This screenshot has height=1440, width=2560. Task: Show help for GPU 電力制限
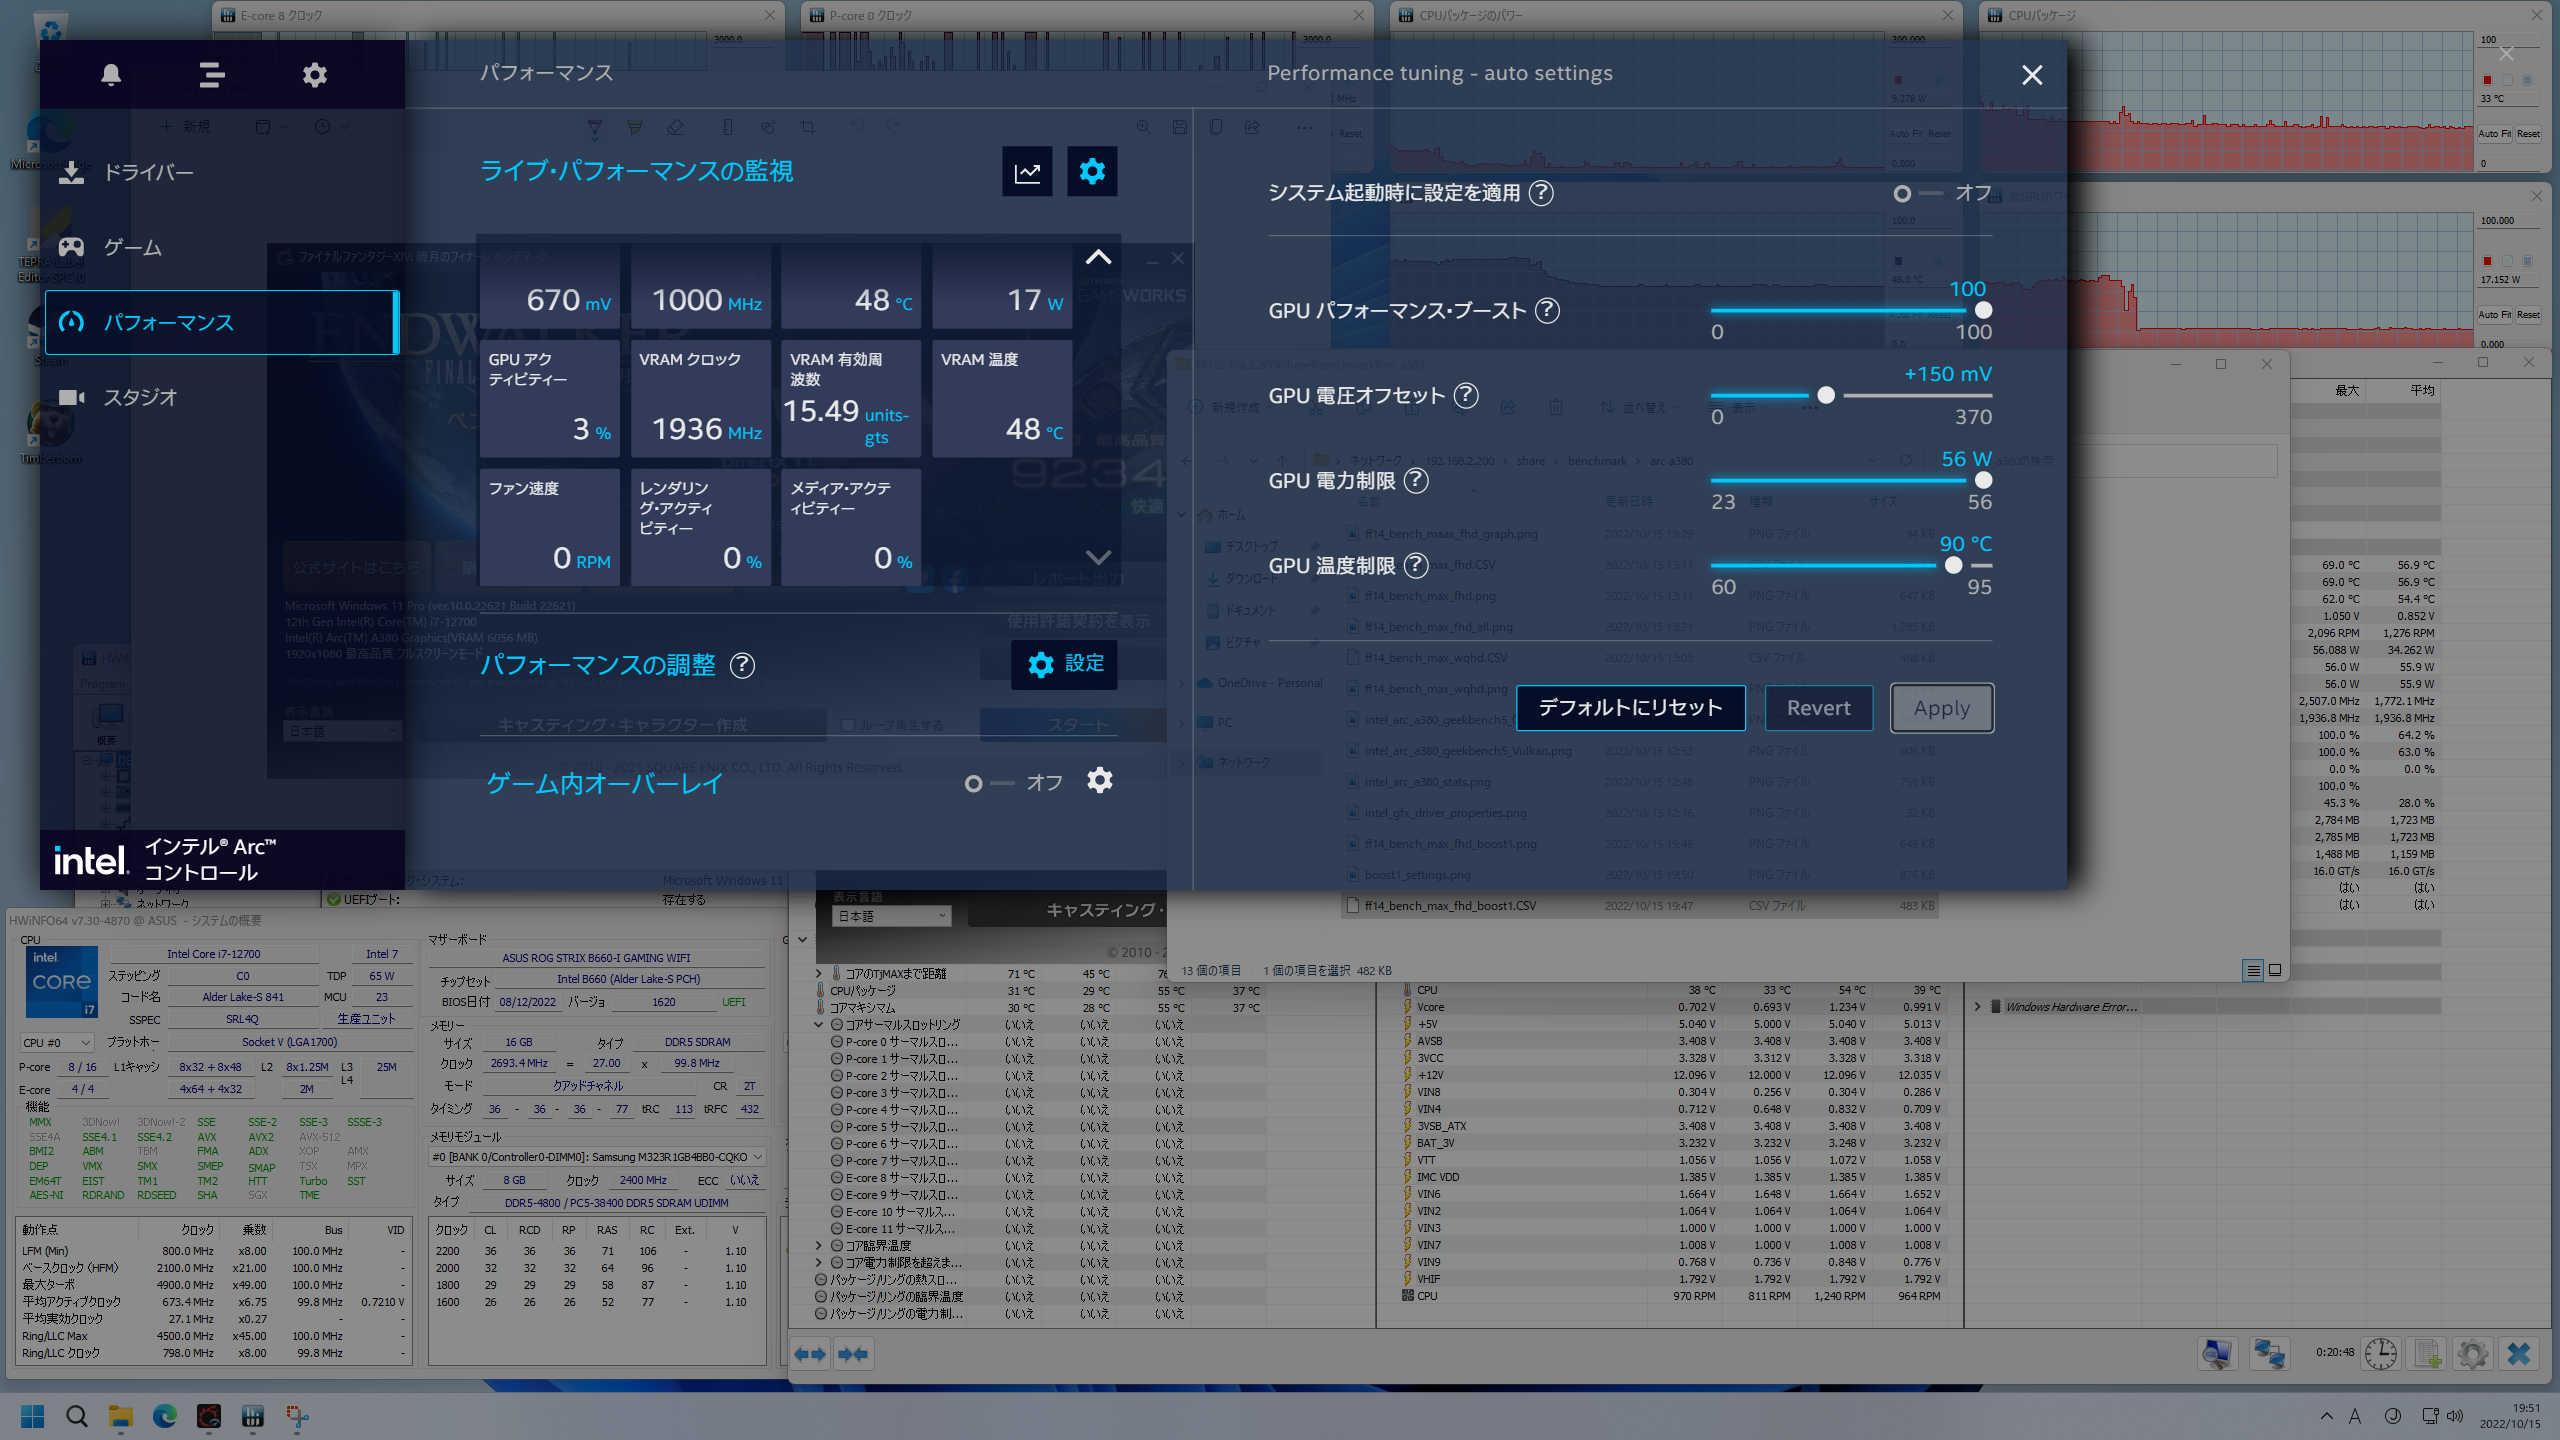(x=1416, y=481)
